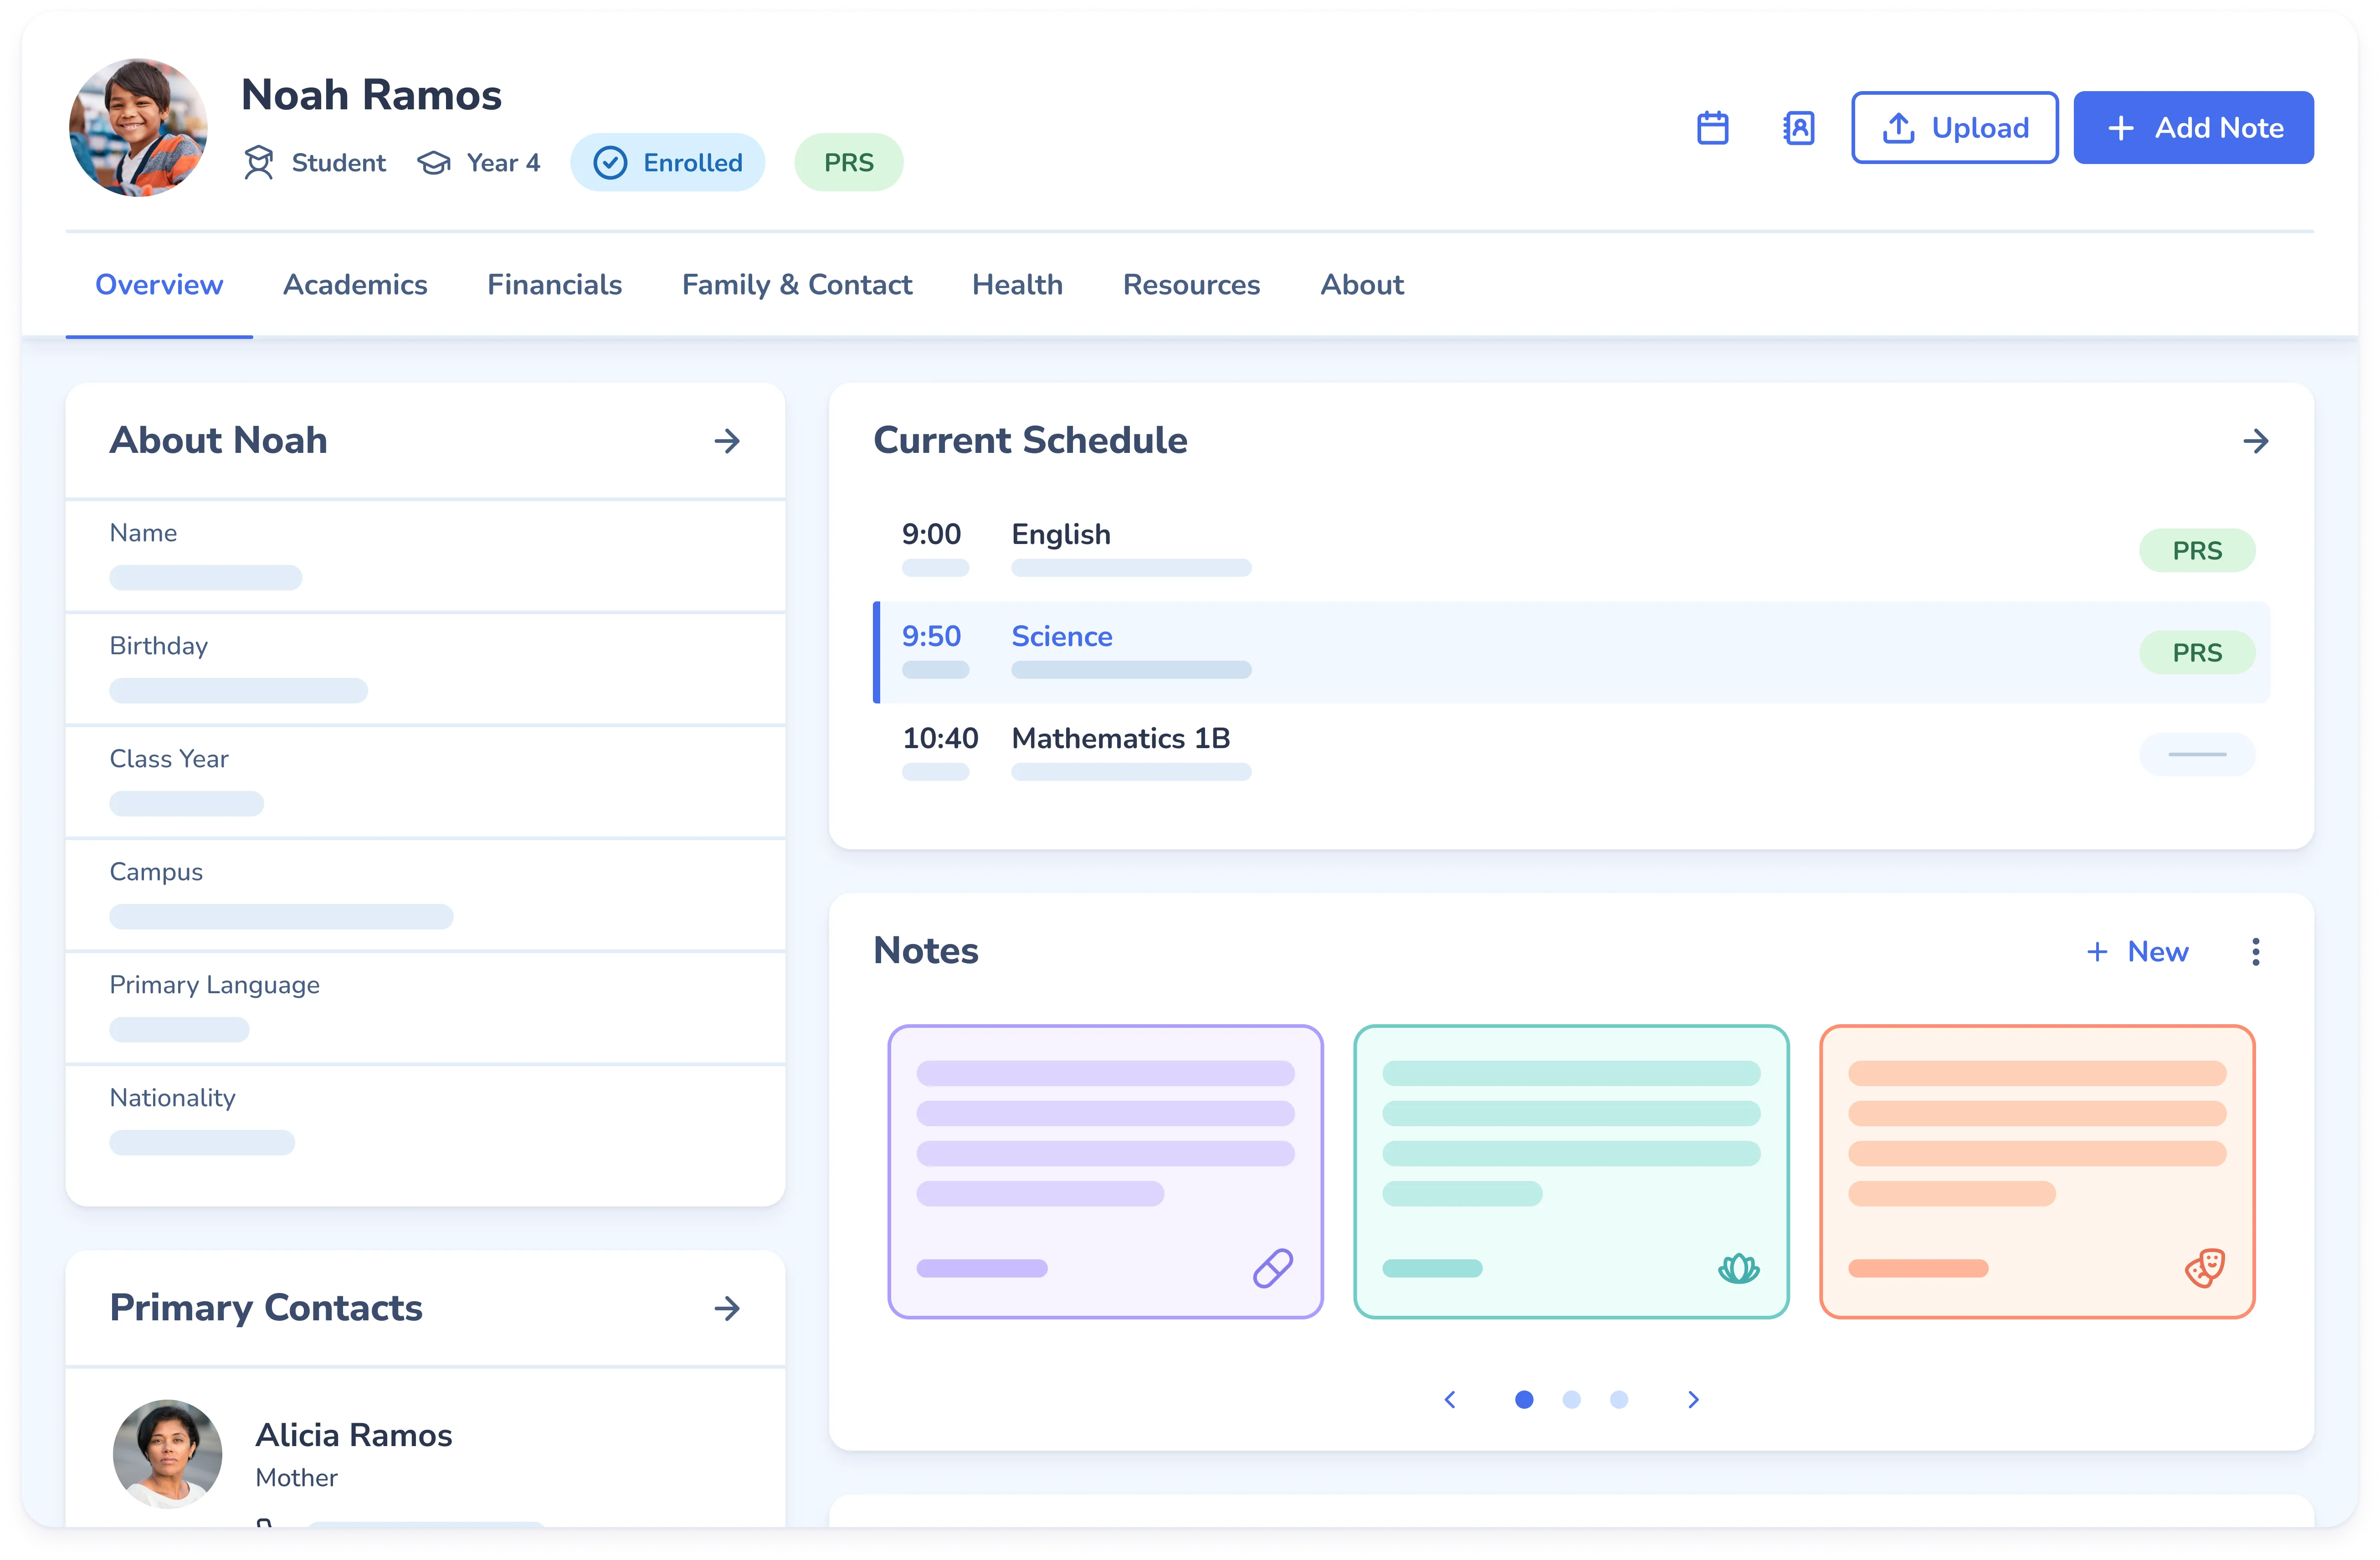Click the Enrolled status badge
Screen dimensions: 2380x1560
pos(667,162)
